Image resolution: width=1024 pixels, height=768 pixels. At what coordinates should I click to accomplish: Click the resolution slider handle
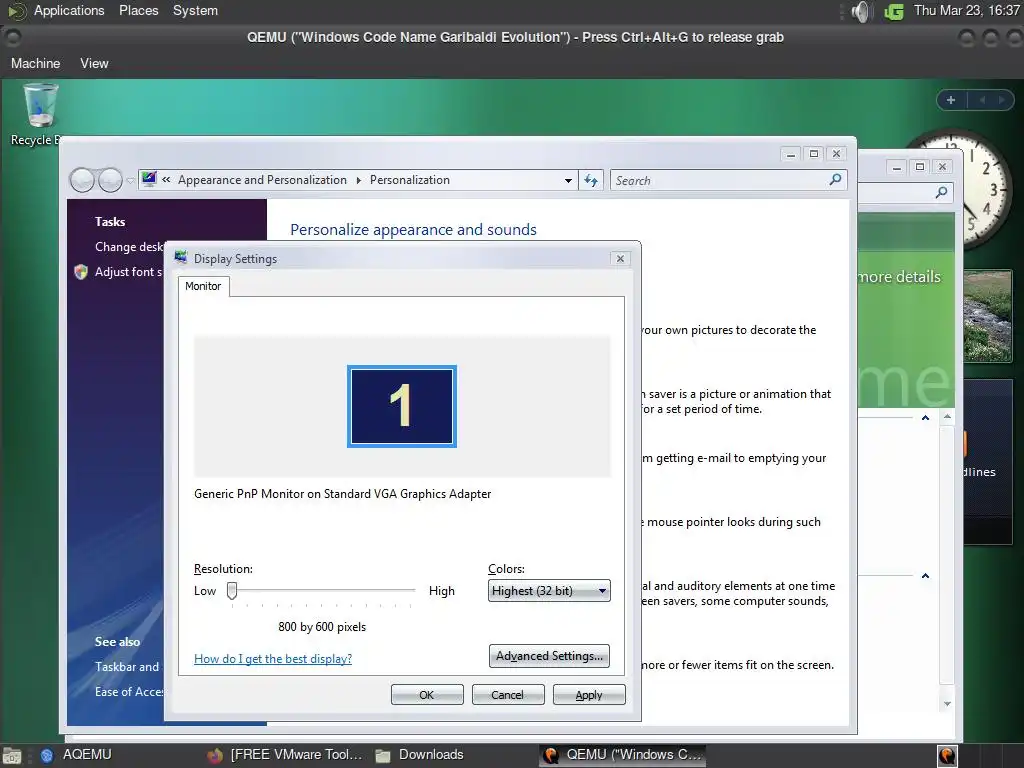(x=232, y=591)
